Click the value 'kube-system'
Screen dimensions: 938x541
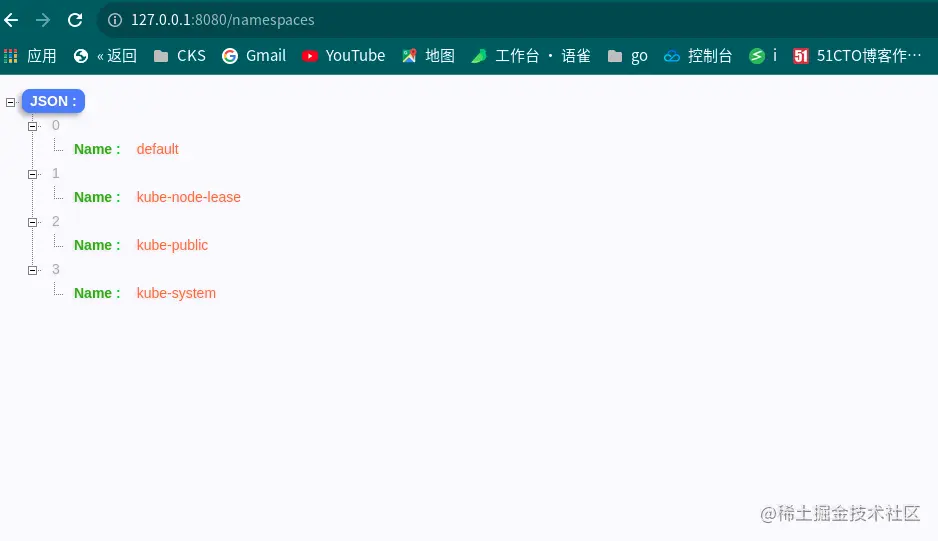[x=176, y=293]
